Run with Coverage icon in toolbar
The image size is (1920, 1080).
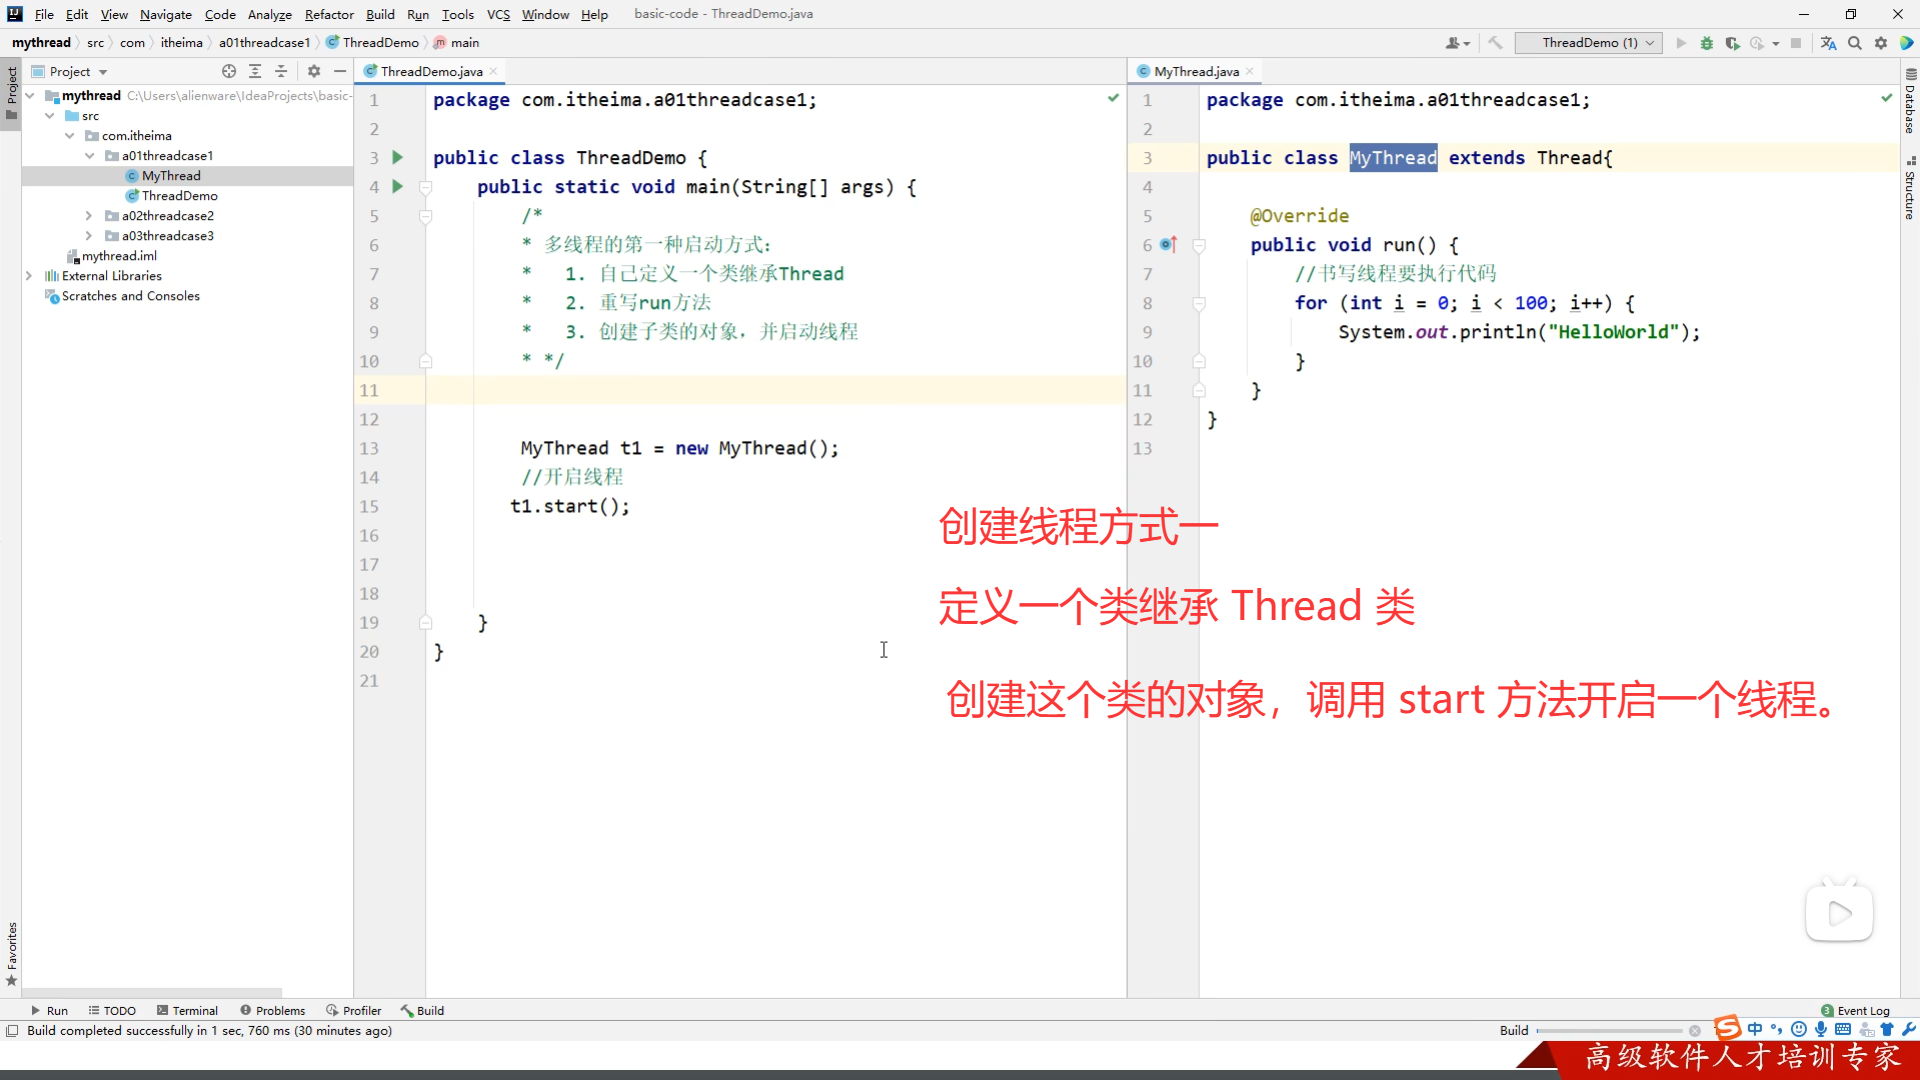tap(1732, 43)
